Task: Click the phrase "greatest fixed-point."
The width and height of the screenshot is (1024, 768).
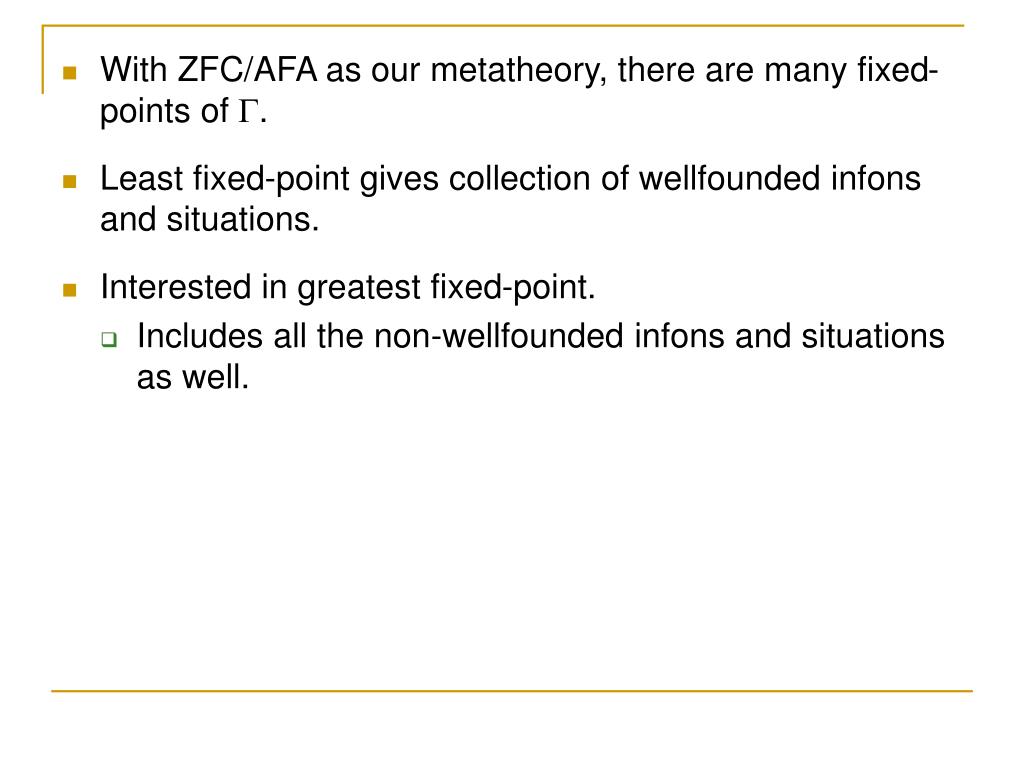Action: pos(446,288)
